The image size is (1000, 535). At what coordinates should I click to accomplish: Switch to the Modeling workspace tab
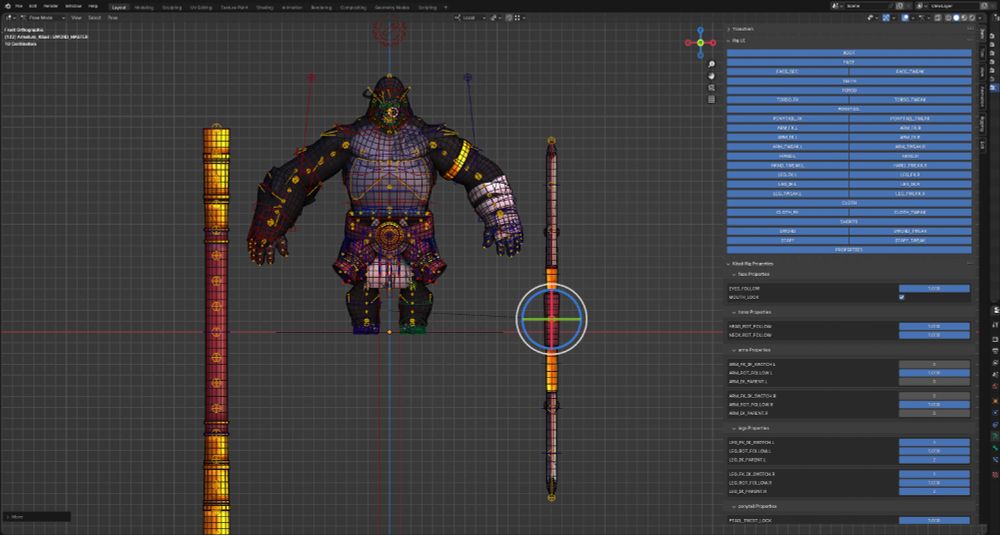tap(144, 7)
